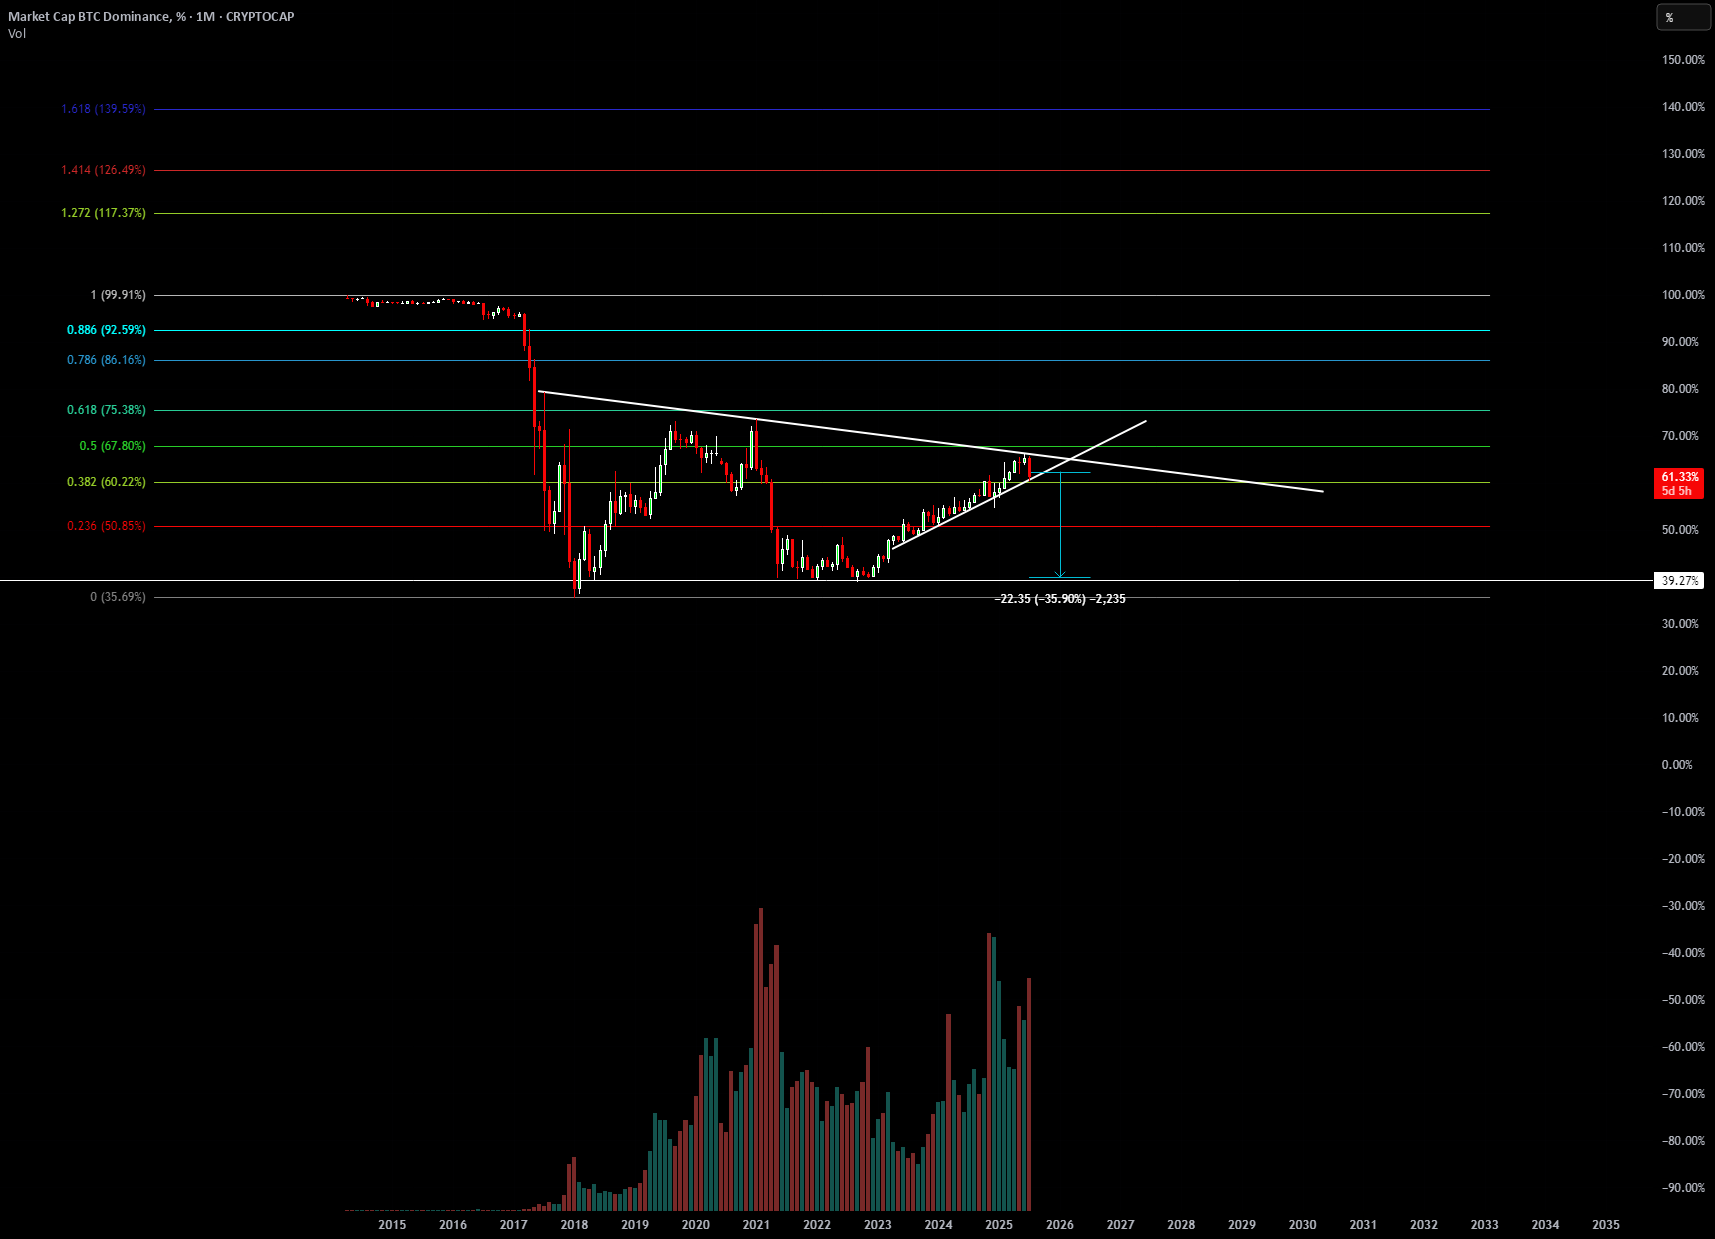Click the blue price range measurement arrow

point(1060,525)
